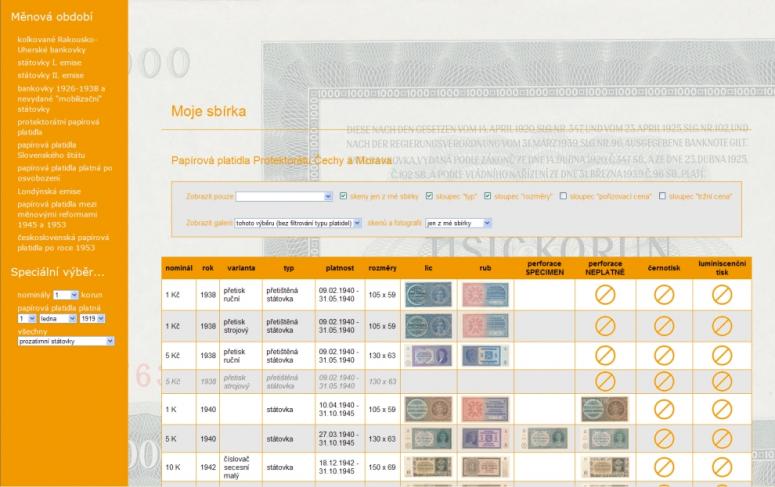Open 'bankovky 1926-1938' menu entry
The height and width of the screenshot is (487, 775).
[x=61, y=99]
